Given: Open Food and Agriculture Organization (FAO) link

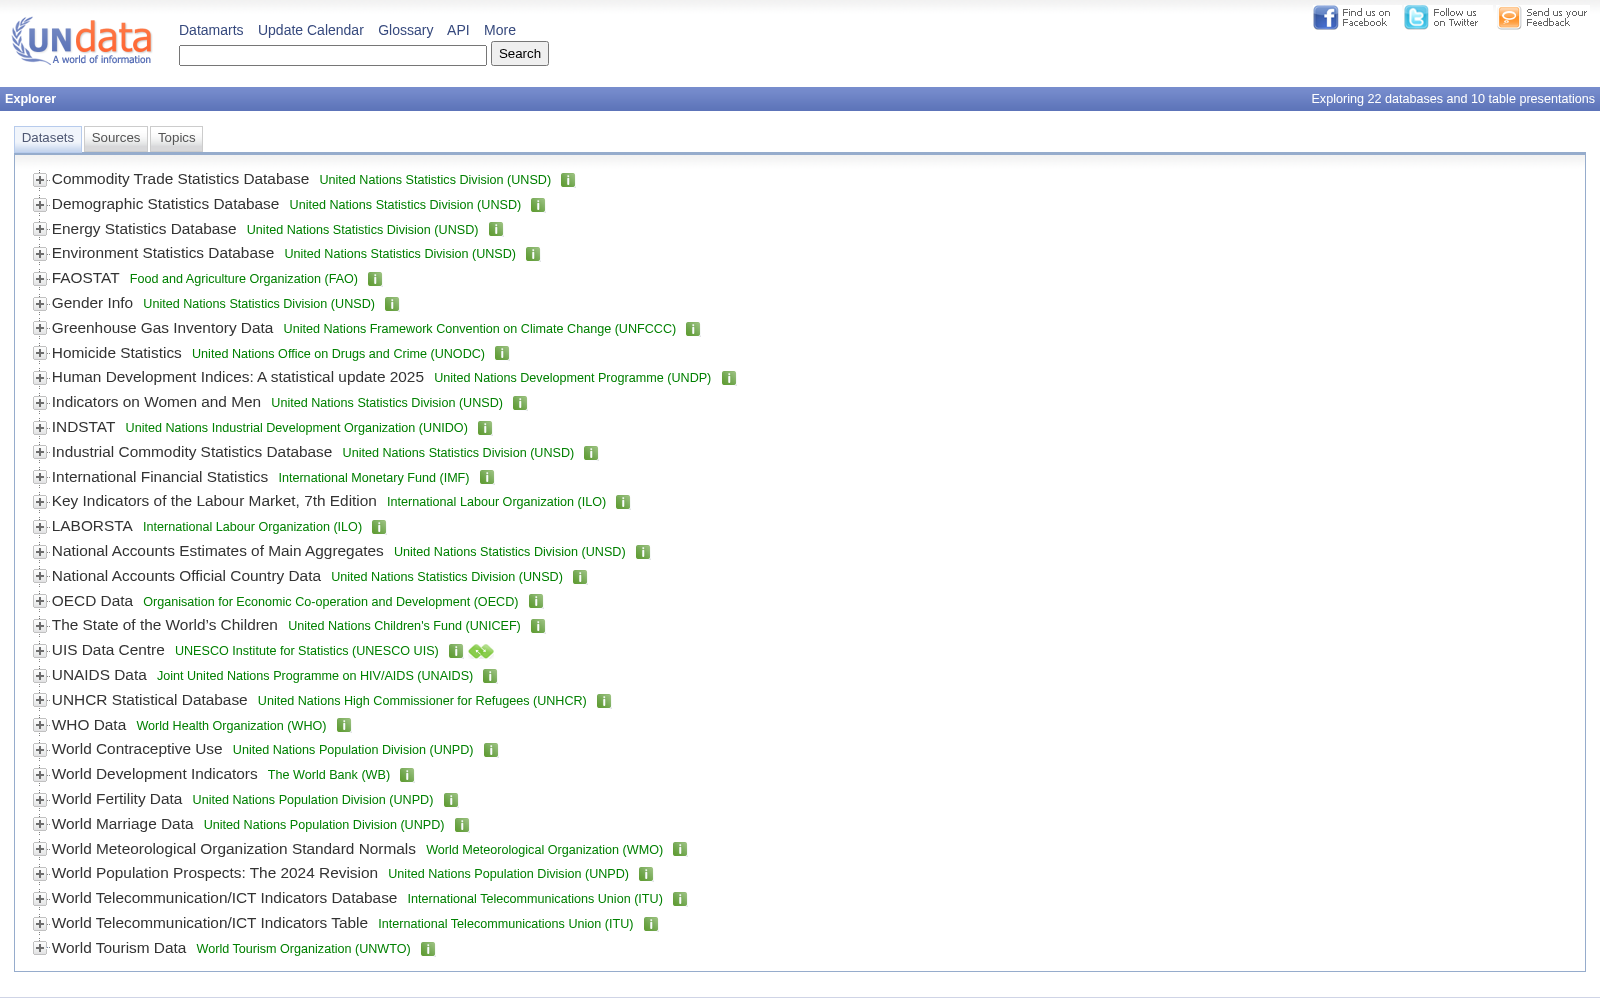Looking at the screenshot, I should point(244,279).
